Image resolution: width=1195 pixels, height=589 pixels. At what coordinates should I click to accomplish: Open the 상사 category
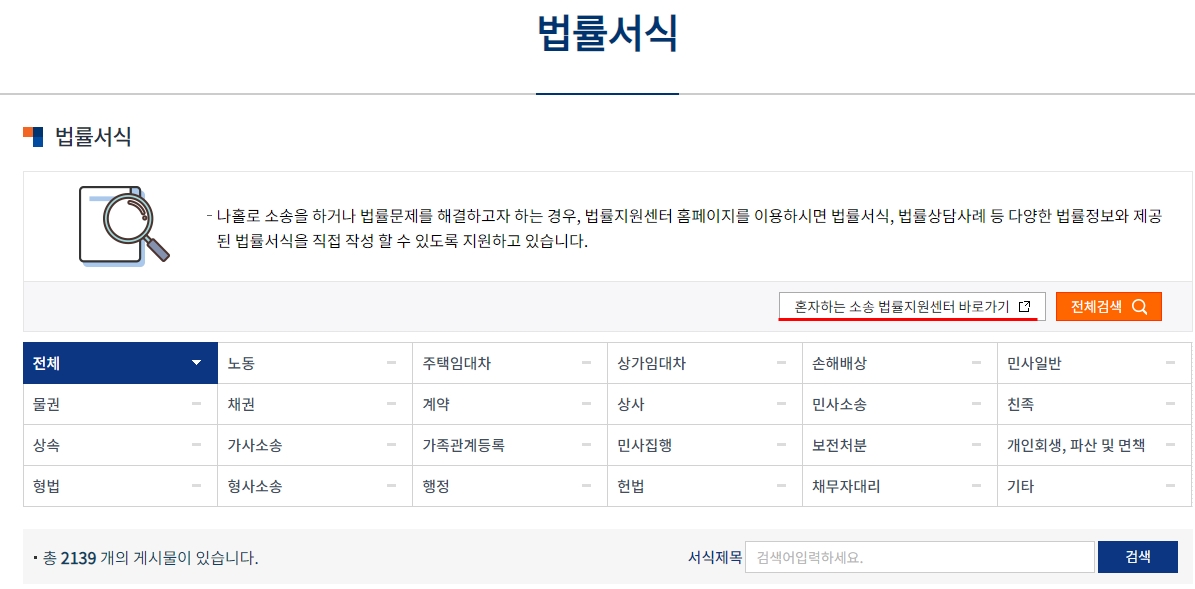click(705, 405)
